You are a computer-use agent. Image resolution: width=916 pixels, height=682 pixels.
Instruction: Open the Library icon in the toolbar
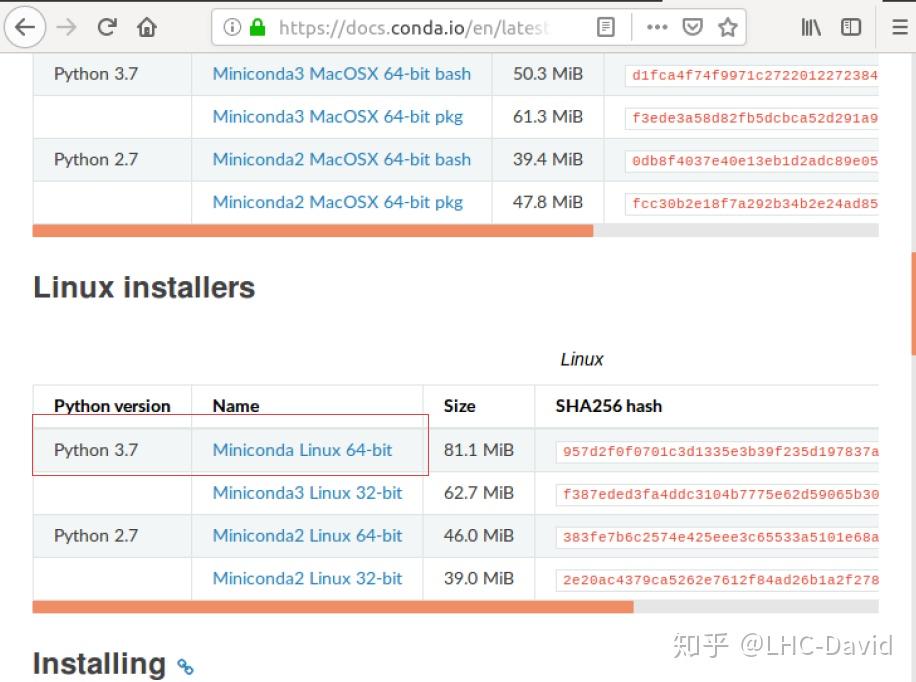point(810,27)
